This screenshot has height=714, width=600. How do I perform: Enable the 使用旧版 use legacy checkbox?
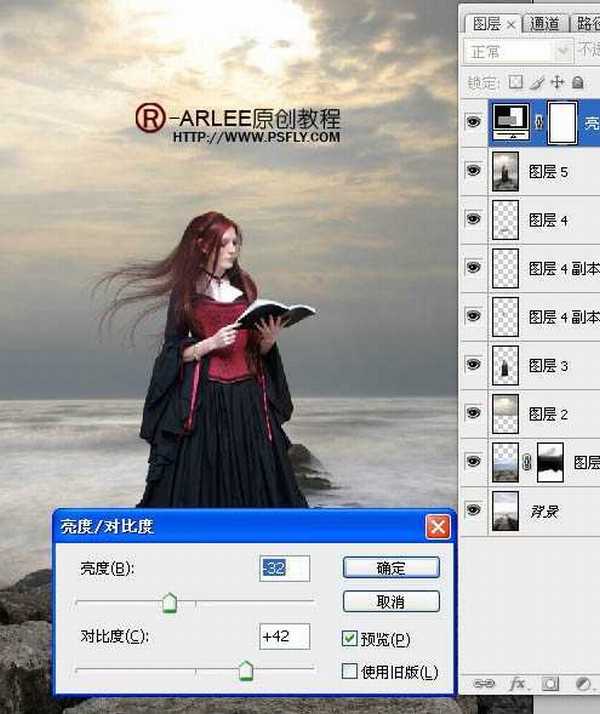[x=350, y=671]
